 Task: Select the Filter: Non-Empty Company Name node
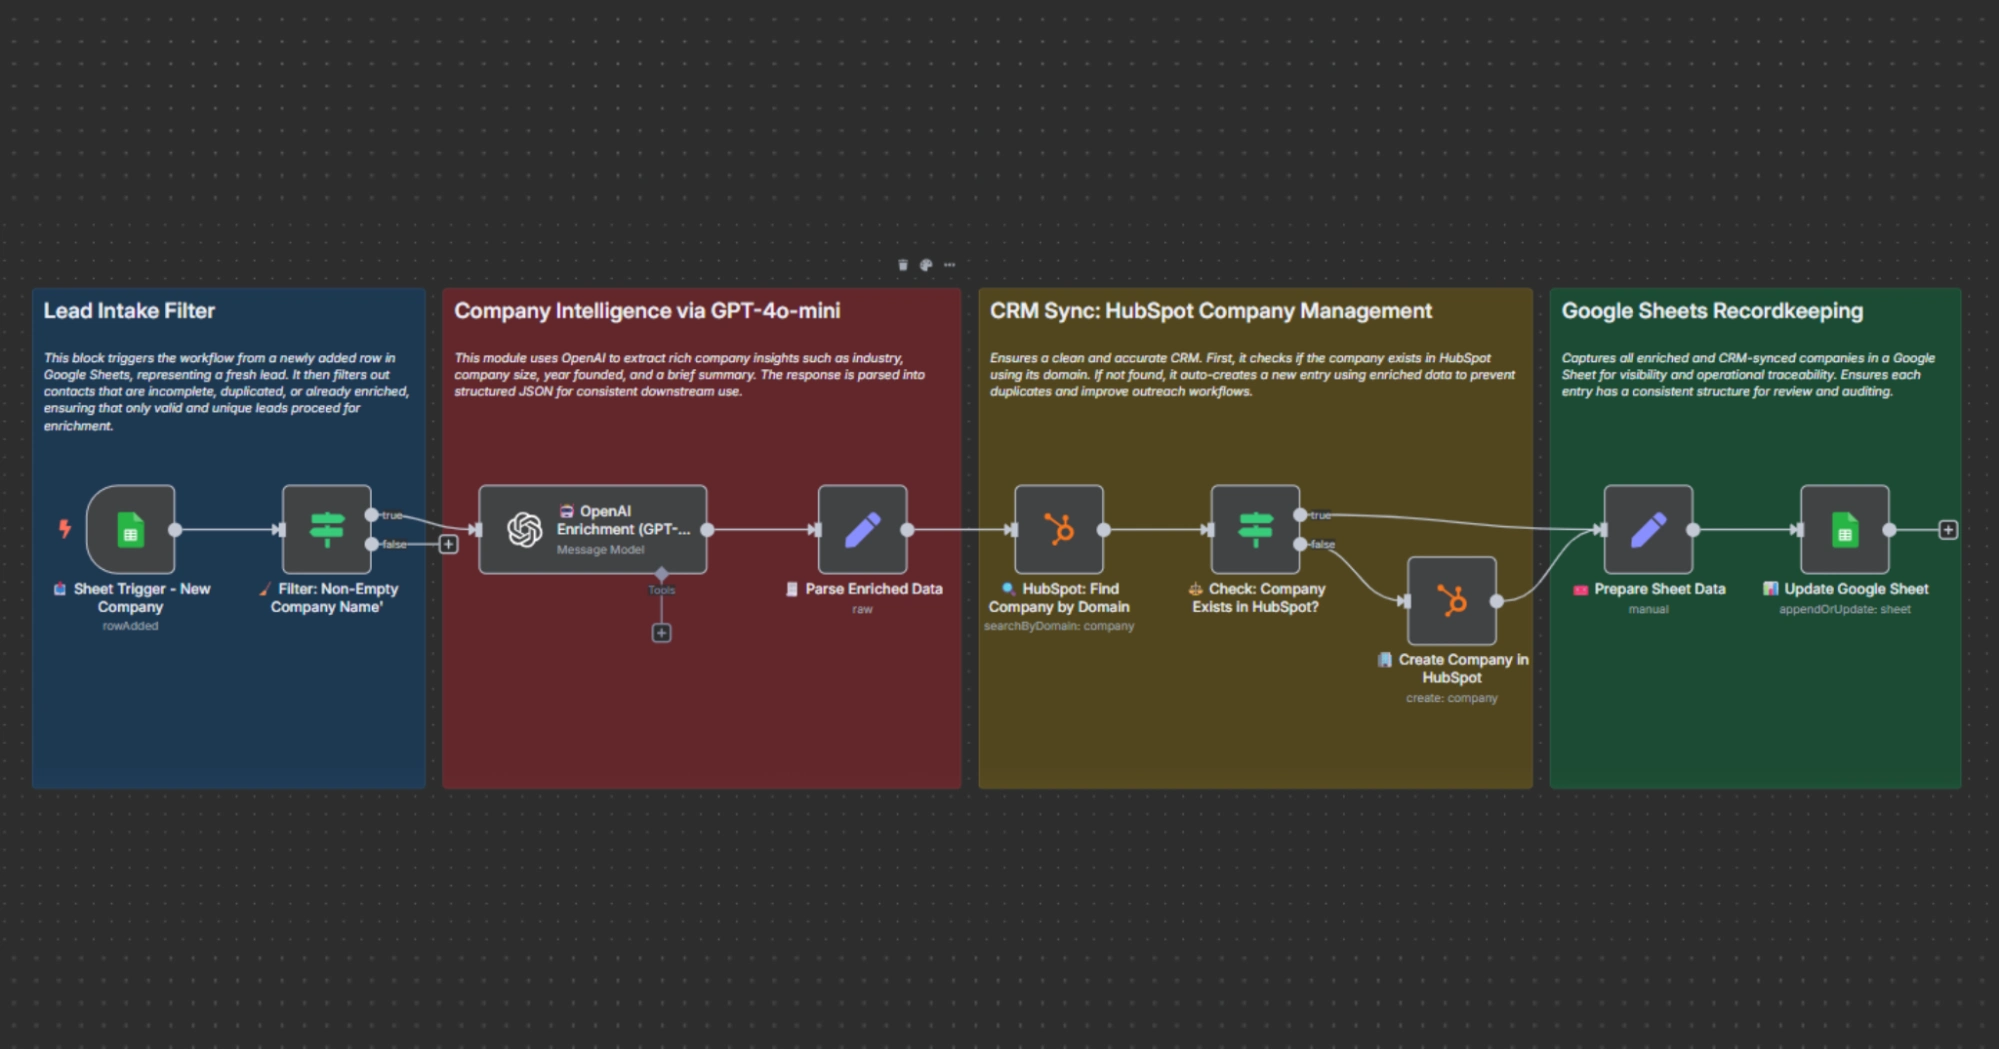(x=327, y=530)
